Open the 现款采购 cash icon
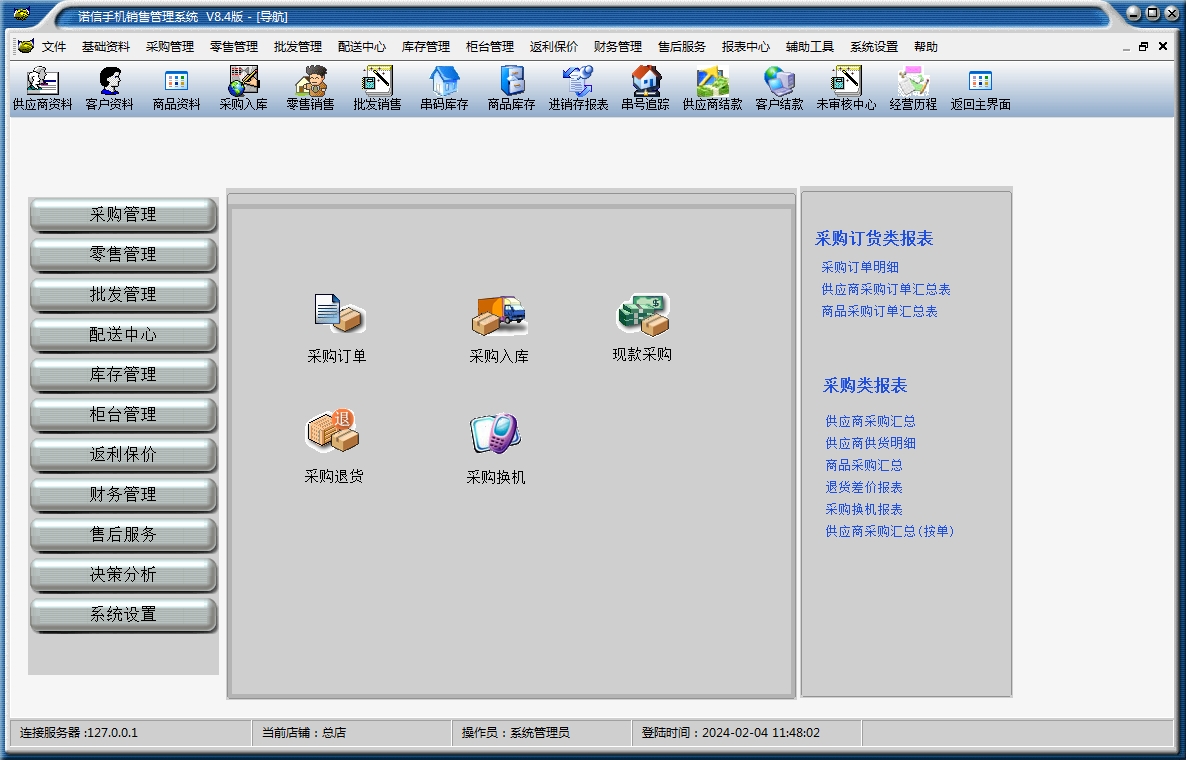 click(642, 326)
